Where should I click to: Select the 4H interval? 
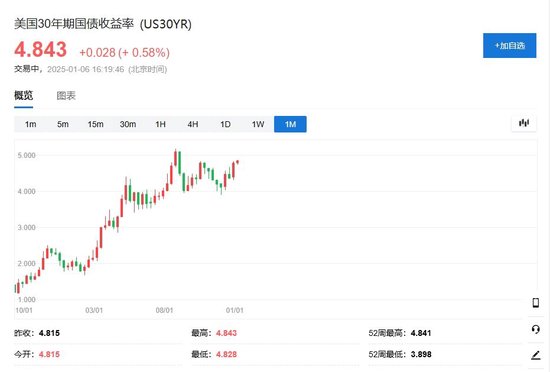193,124
